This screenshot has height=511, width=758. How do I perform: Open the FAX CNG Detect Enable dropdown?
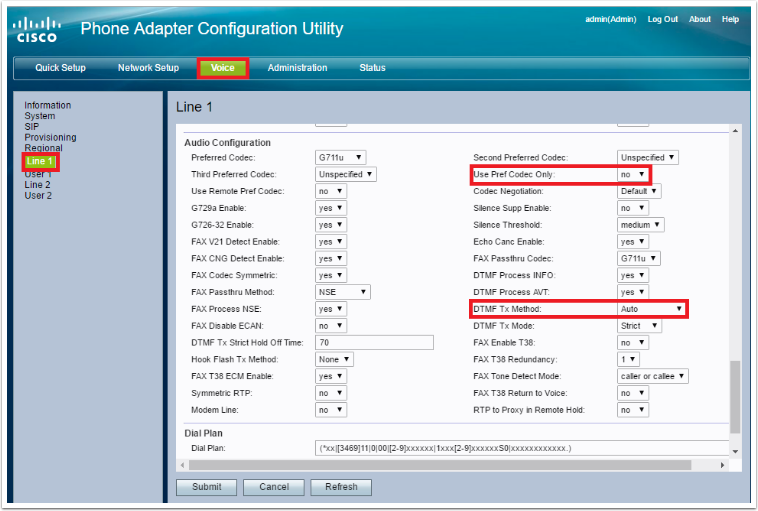point(331,259)
